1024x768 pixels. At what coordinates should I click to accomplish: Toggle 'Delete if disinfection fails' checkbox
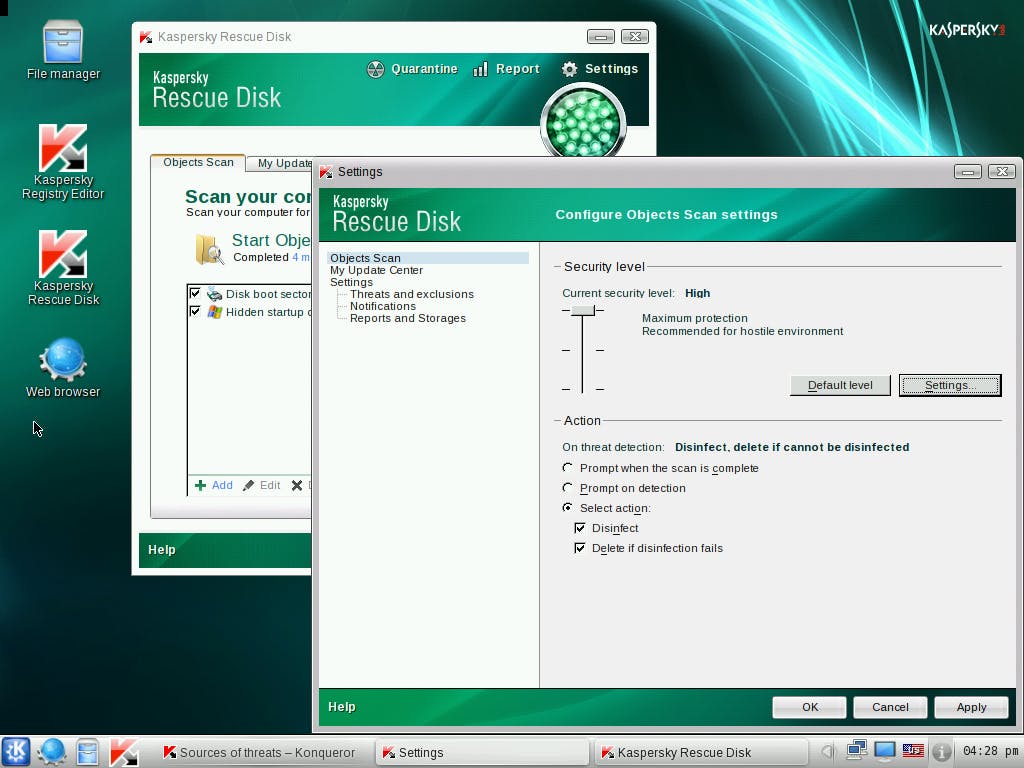(580, 548)
